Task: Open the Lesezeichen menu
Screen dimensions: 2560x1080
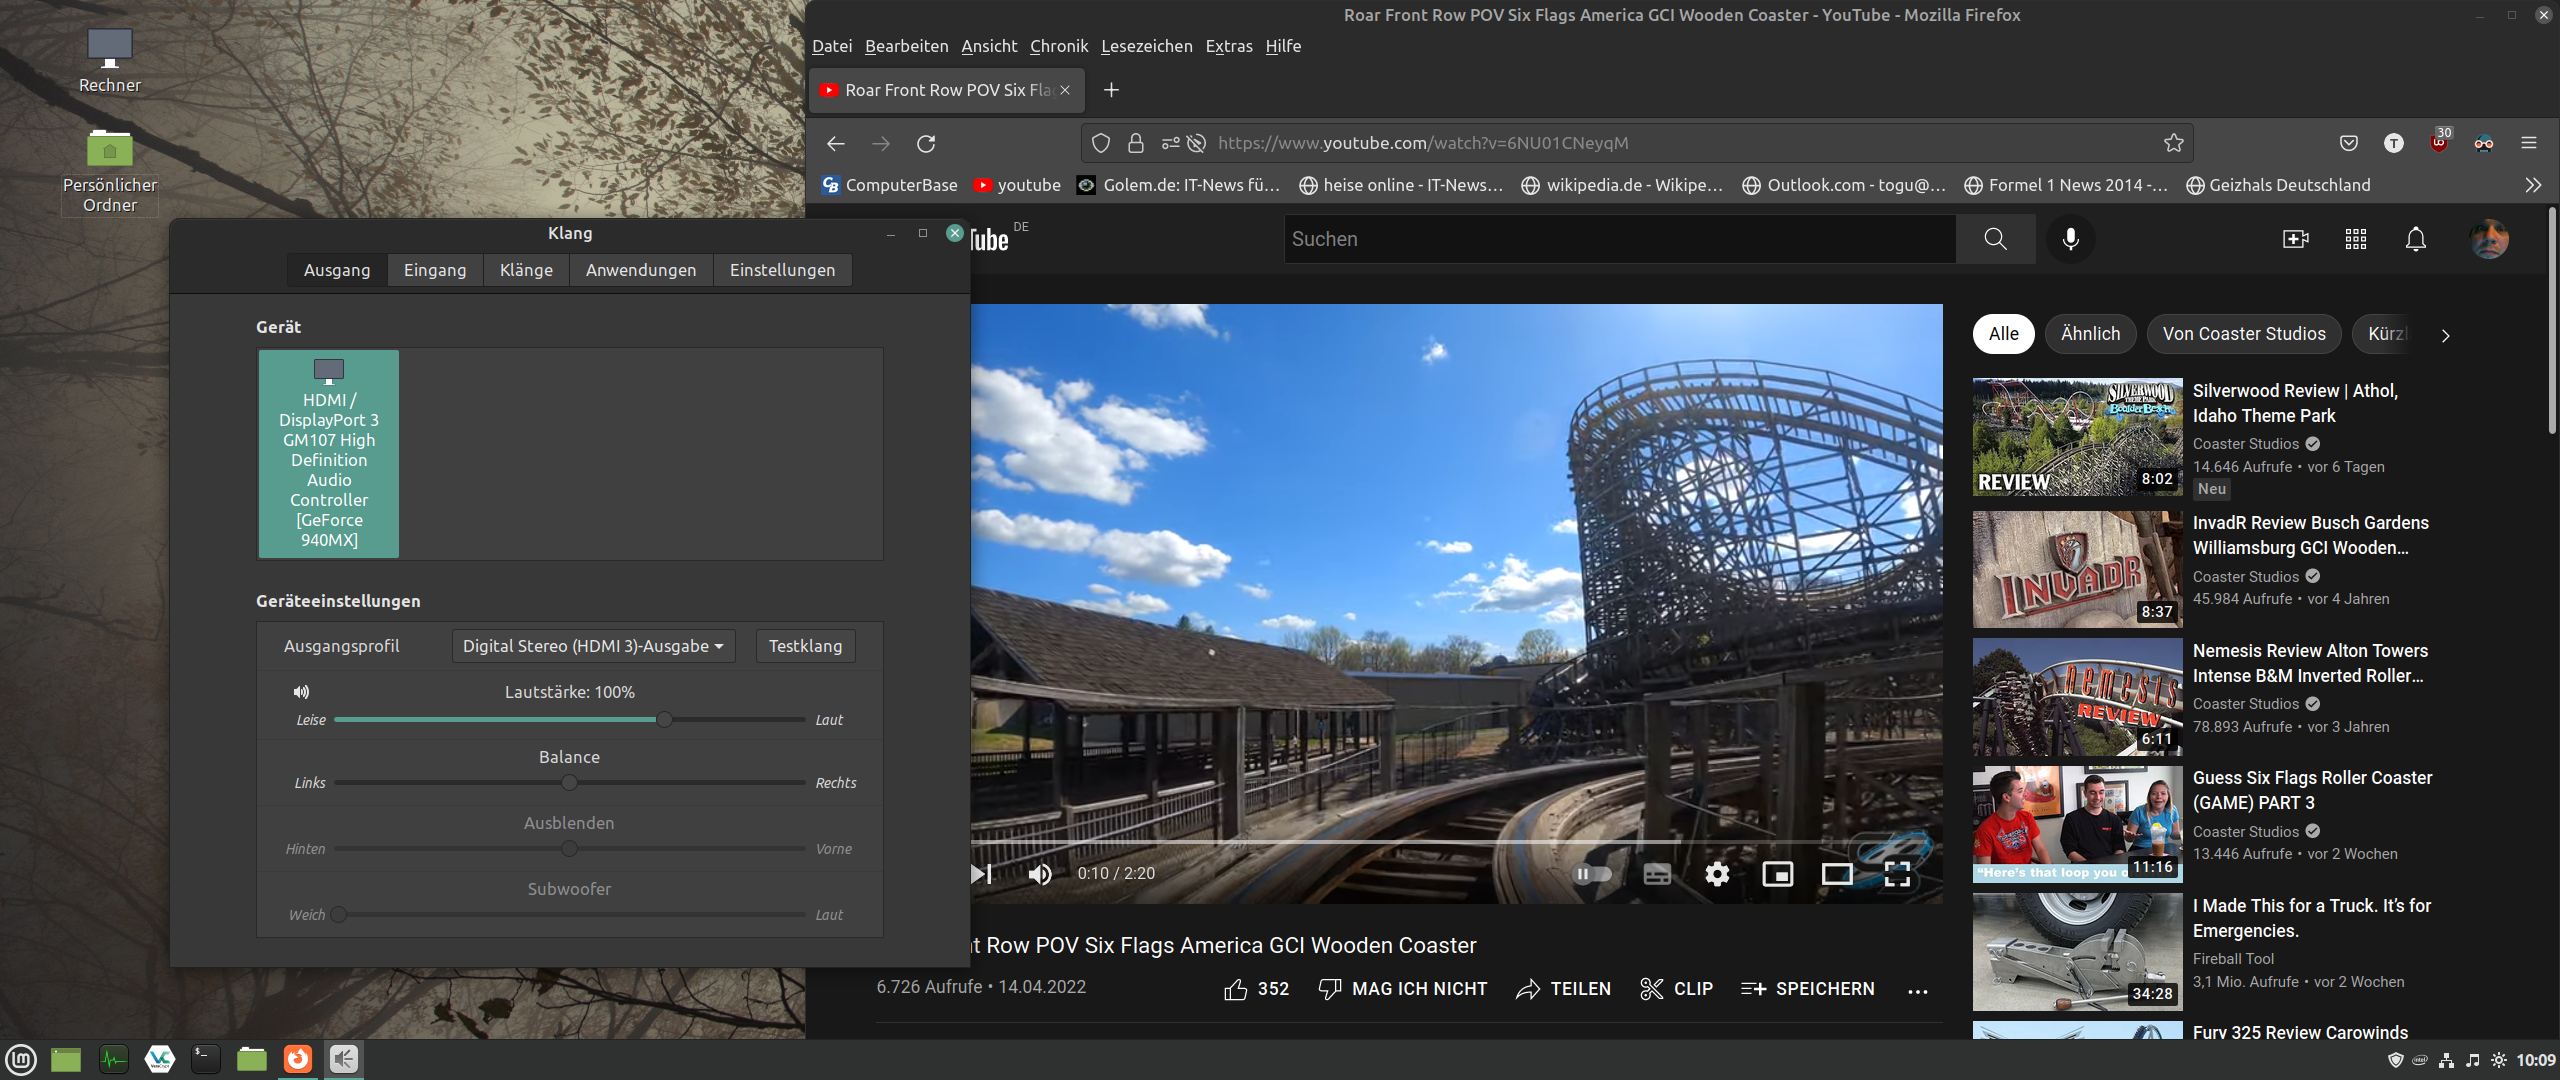Action: click(1146, 46)
